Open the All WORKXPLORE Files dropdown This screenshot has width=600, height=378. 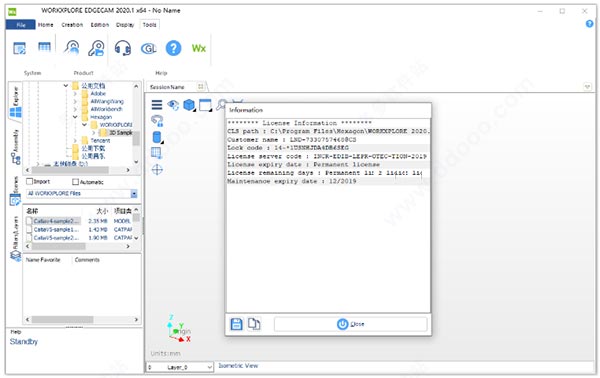click(x=82, y=194)
